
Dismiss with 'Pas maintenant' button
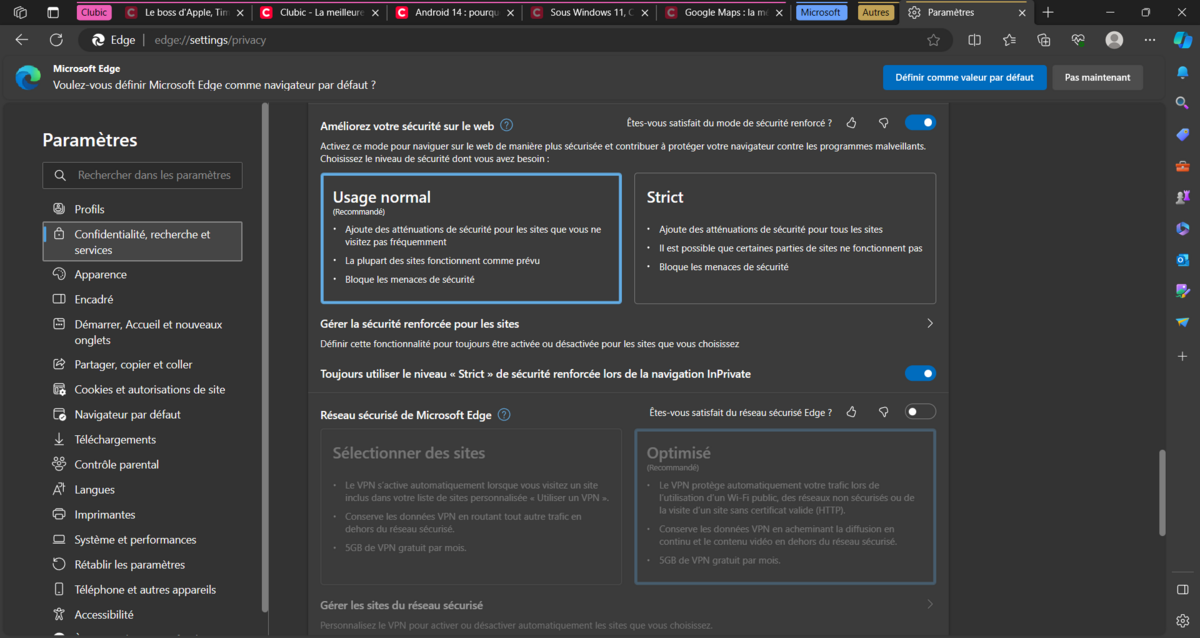point(1097,77)
